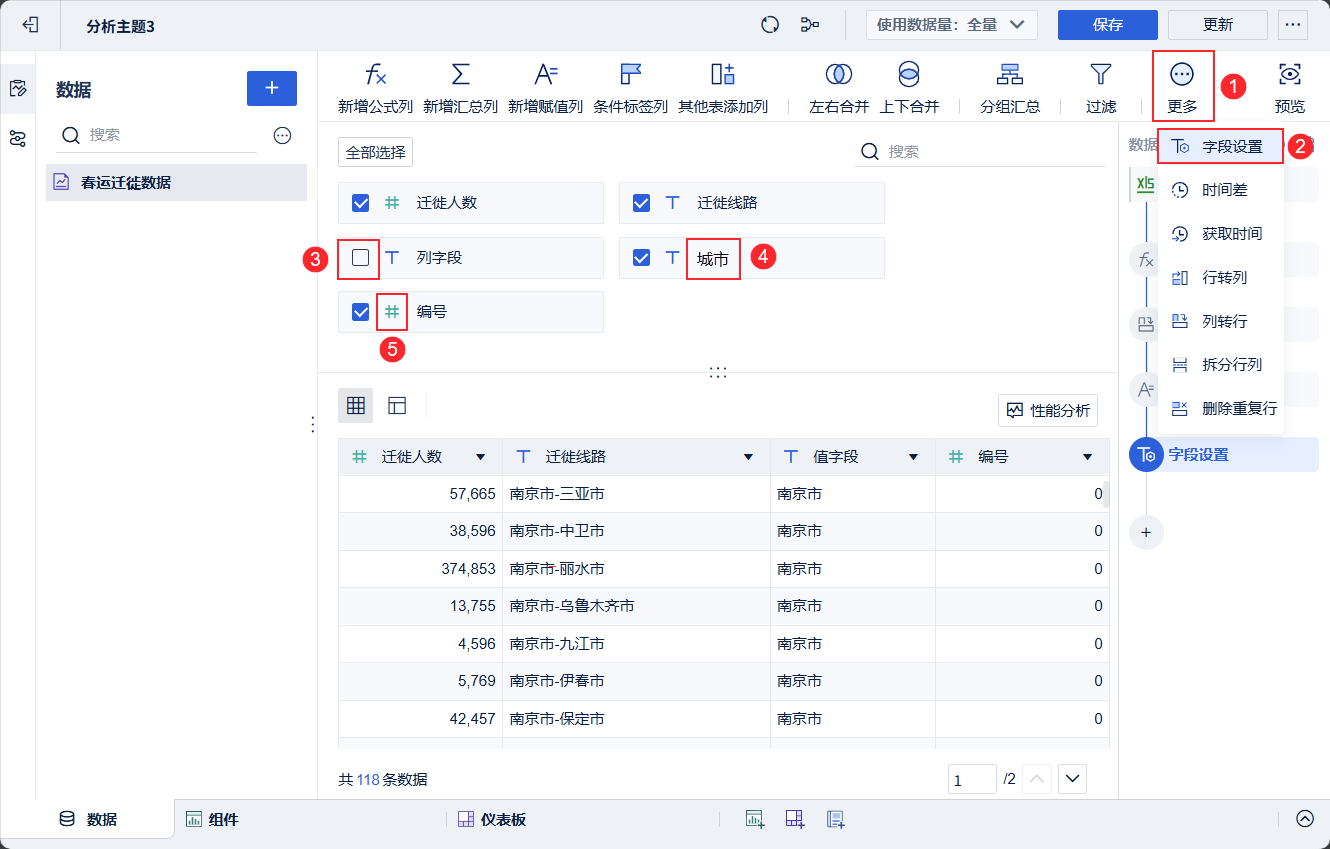Select the A= assignment step icon in step flow
Viewport: 1330px width, 849px height.
click(x=1146, y=389)
